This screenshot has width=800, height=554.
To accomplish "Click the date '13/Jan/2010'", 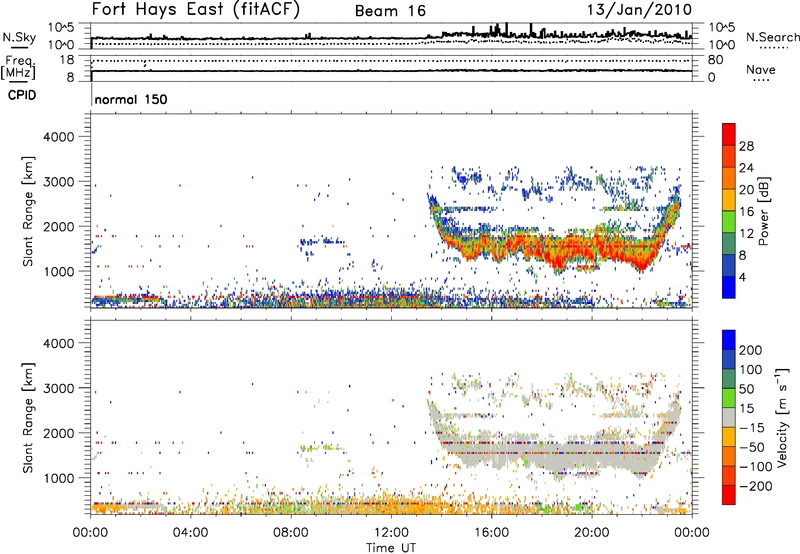I will coord(639,9).
